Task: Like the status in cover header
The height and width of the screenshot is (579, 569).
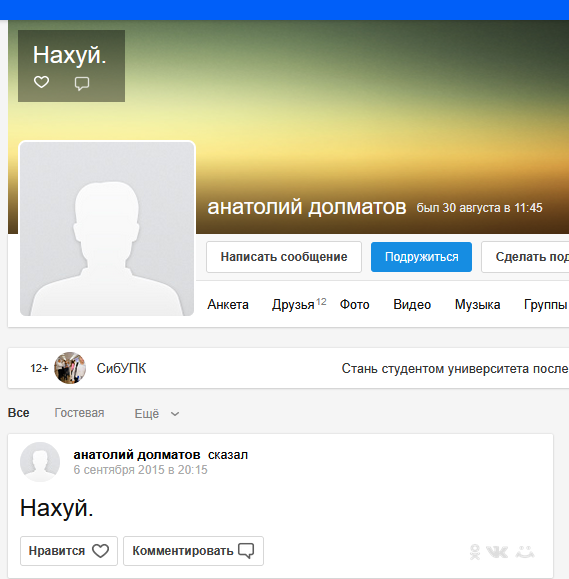Action: click(41, 82)
